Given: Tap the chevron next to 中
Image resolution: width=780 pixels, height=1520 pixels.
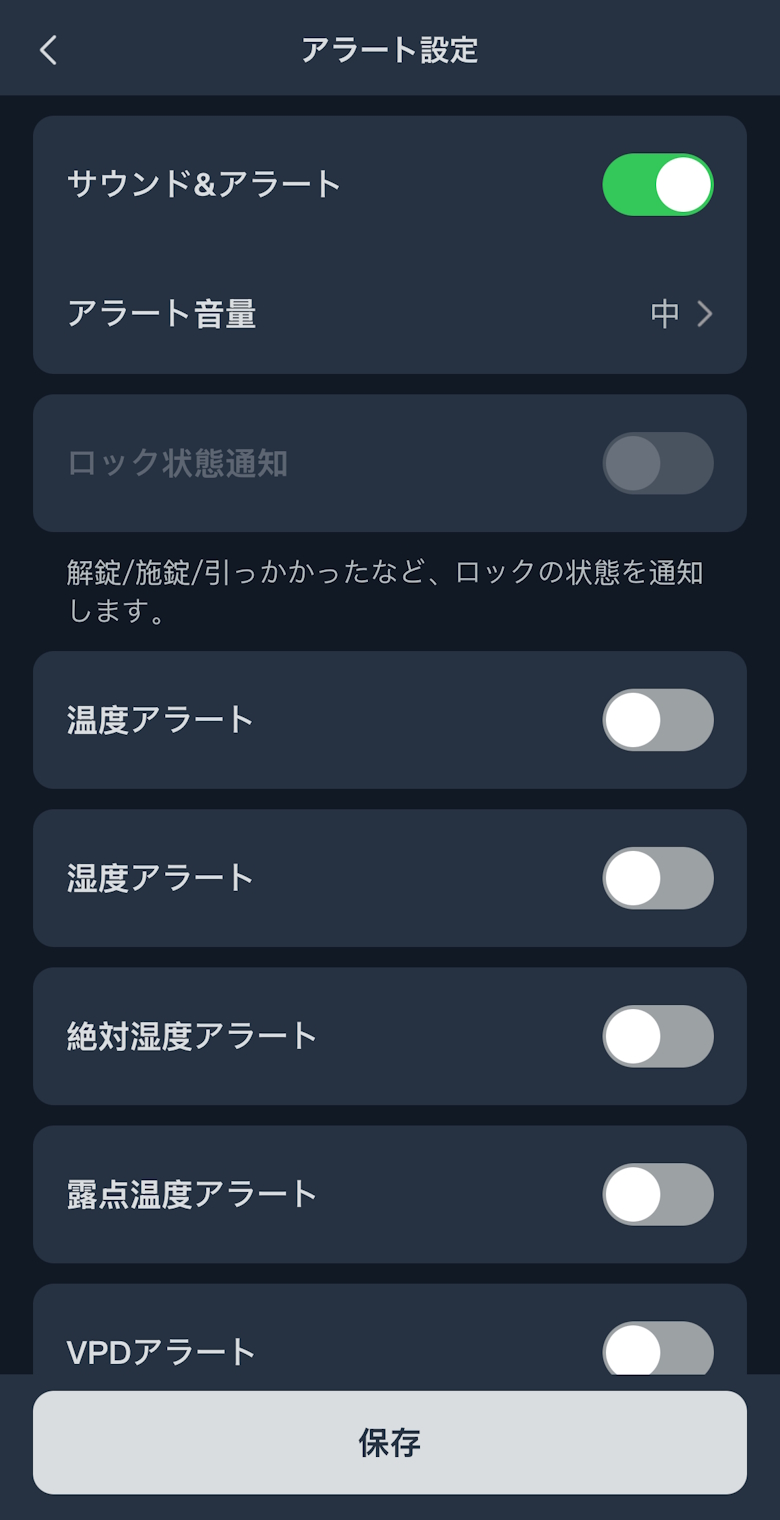Looking at the screenshot, I should point(705,314).
